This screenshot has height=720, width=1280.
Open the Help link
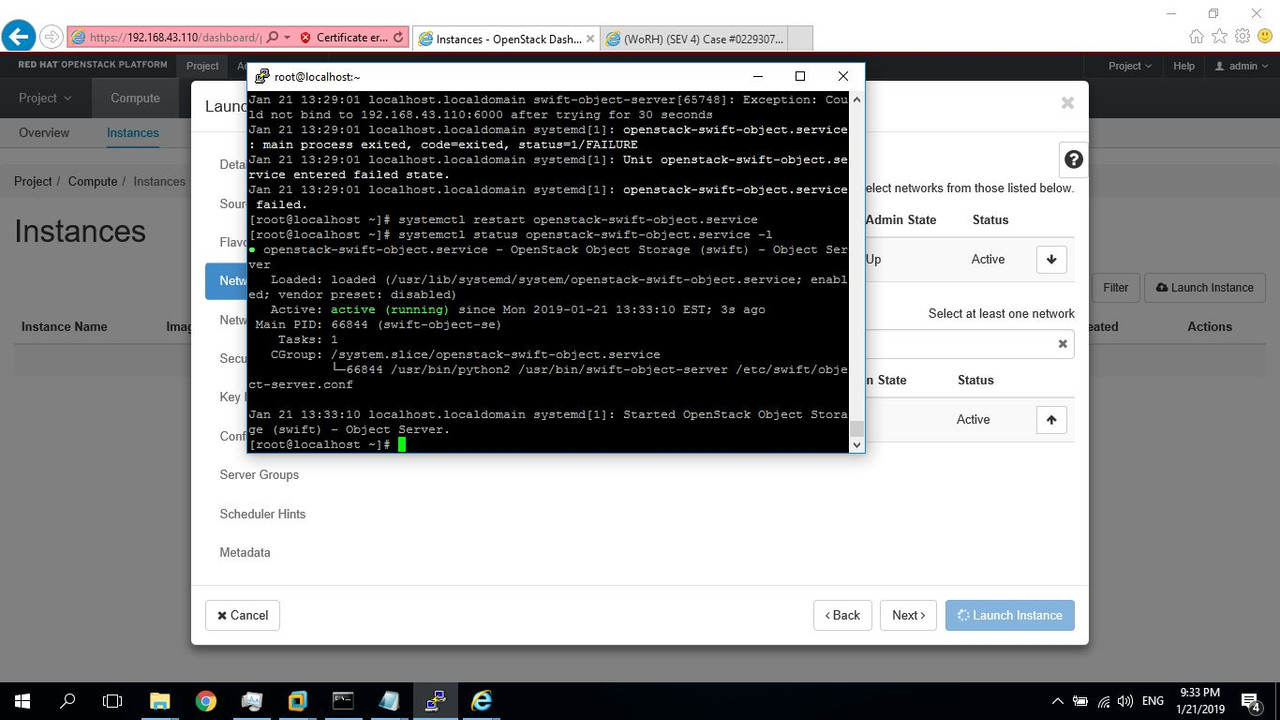[1183, 66]
